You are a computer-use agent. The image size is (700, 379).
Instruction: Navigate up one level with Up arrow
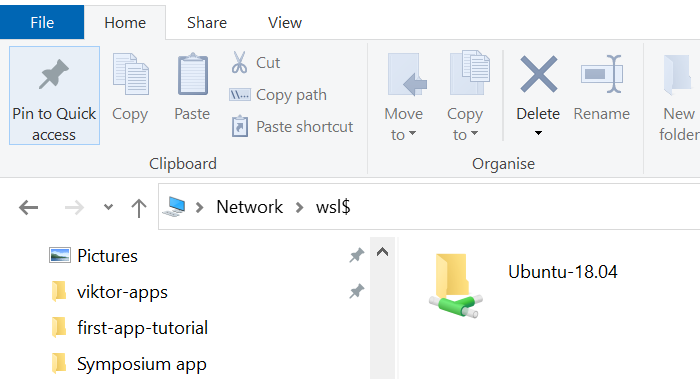139,208
